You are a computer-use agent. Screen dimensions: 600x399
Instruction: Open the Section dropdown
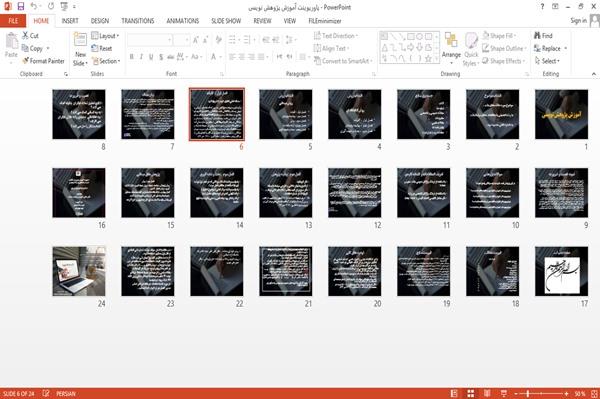[106, 61]
